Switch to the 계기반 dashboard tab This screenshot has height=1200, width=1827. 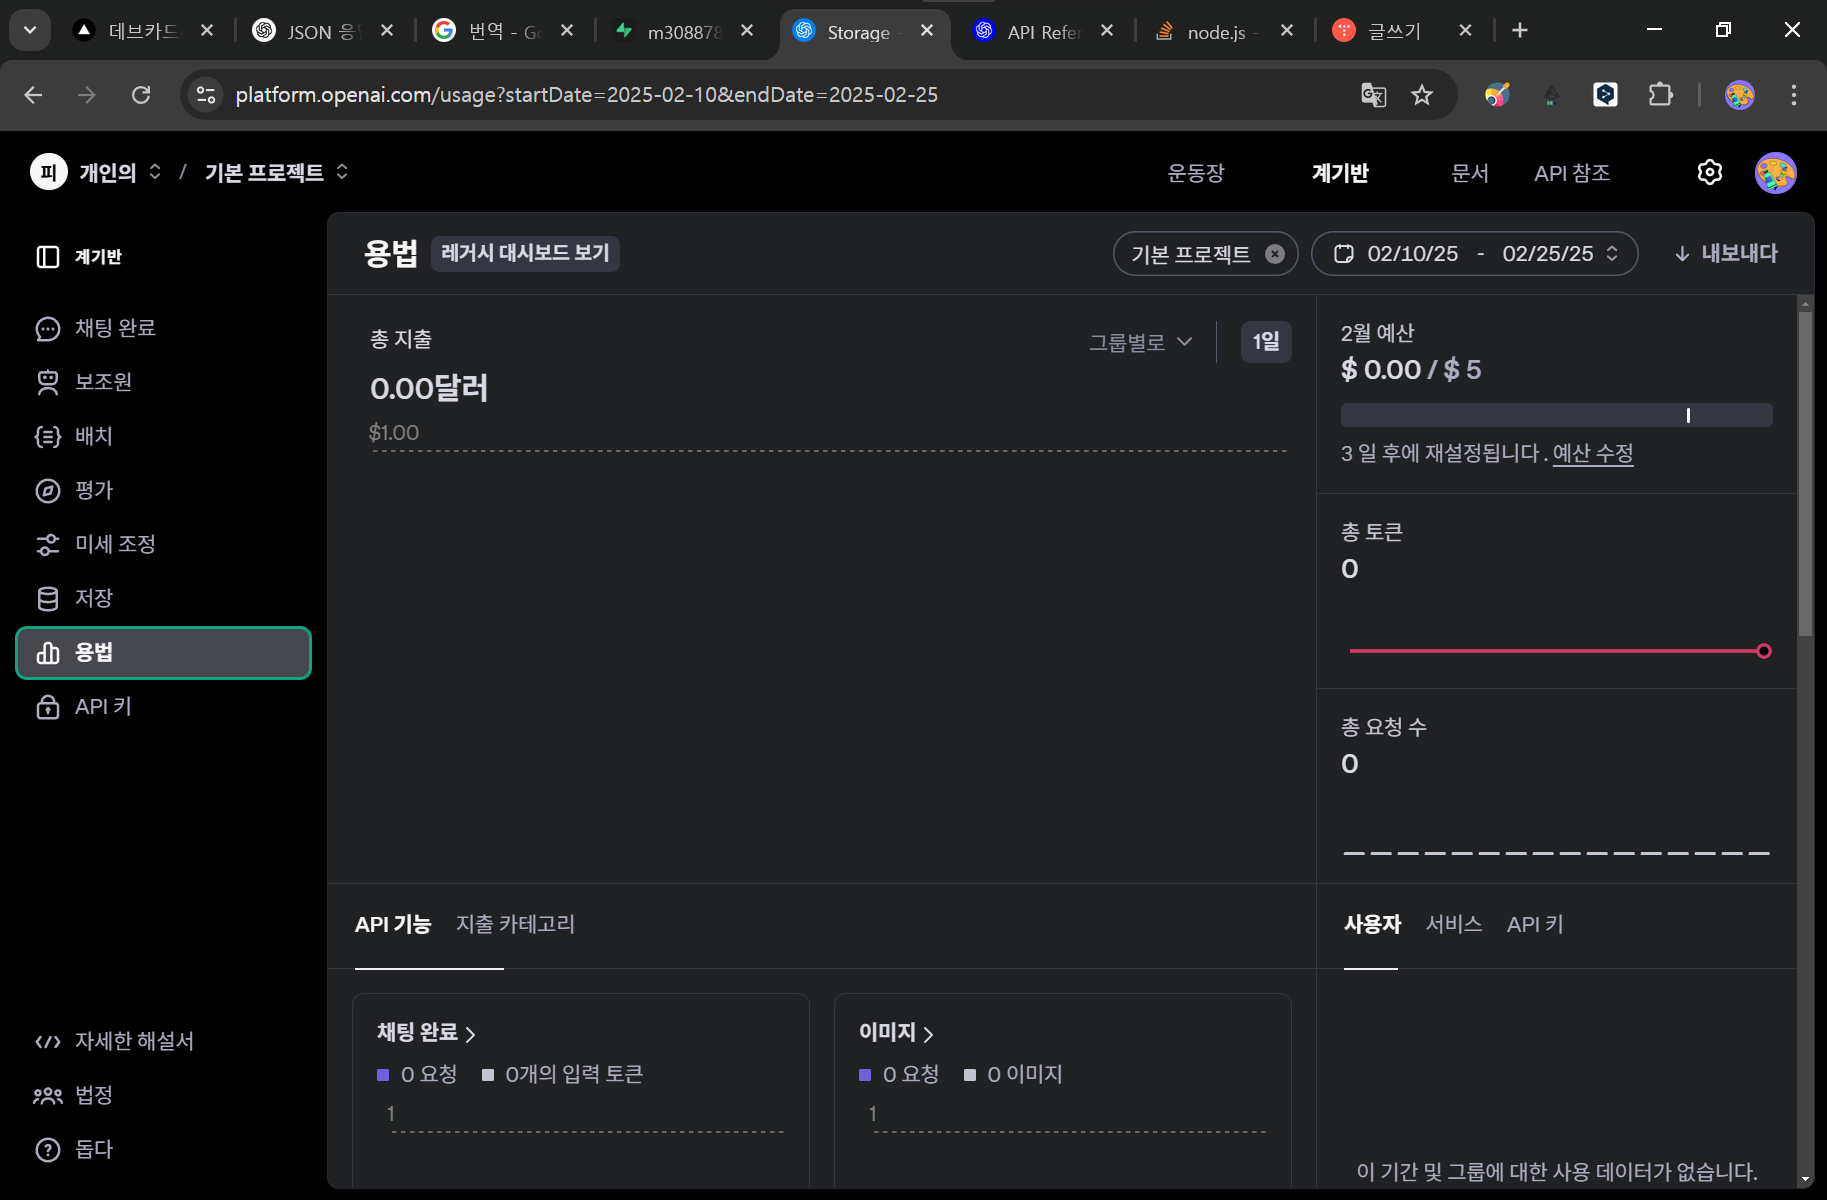point(1340,172)
